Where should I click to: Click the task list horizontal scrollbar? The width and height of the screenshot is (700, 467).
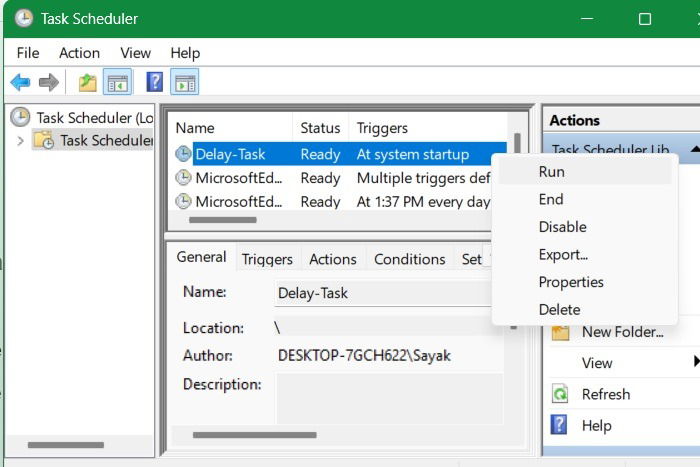click(230, 220)
